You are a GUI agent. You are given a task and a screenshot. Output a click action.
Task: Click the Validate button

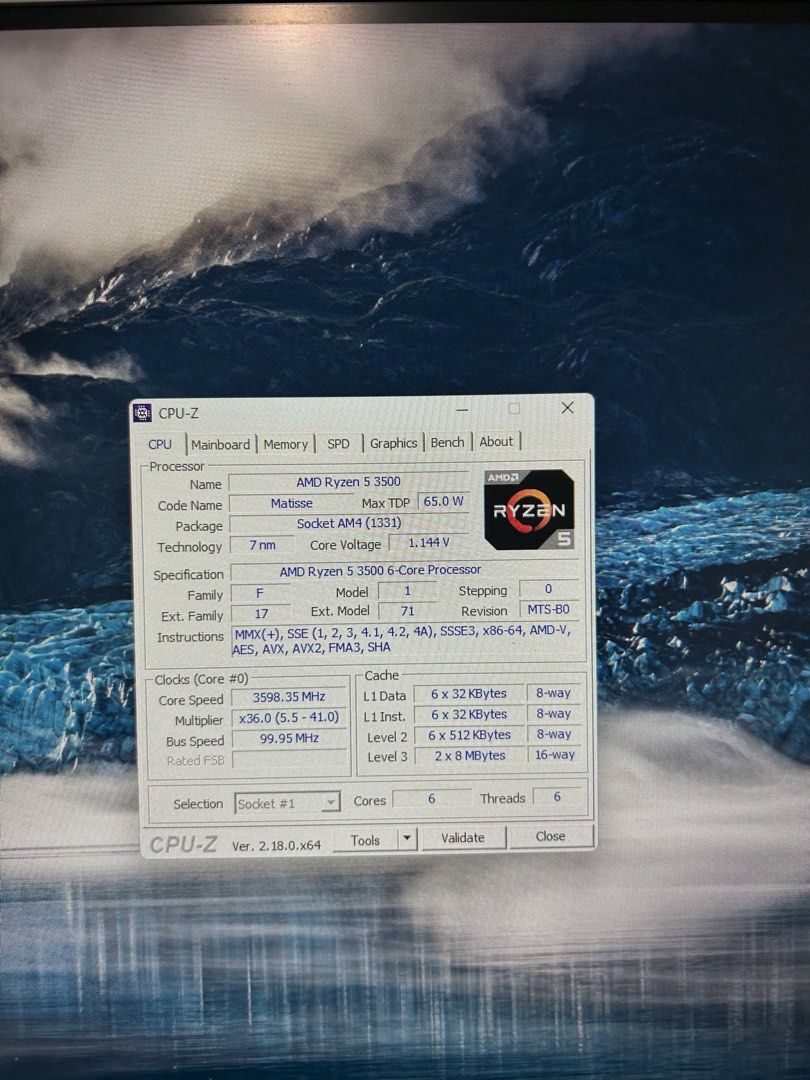pos(463,838)
